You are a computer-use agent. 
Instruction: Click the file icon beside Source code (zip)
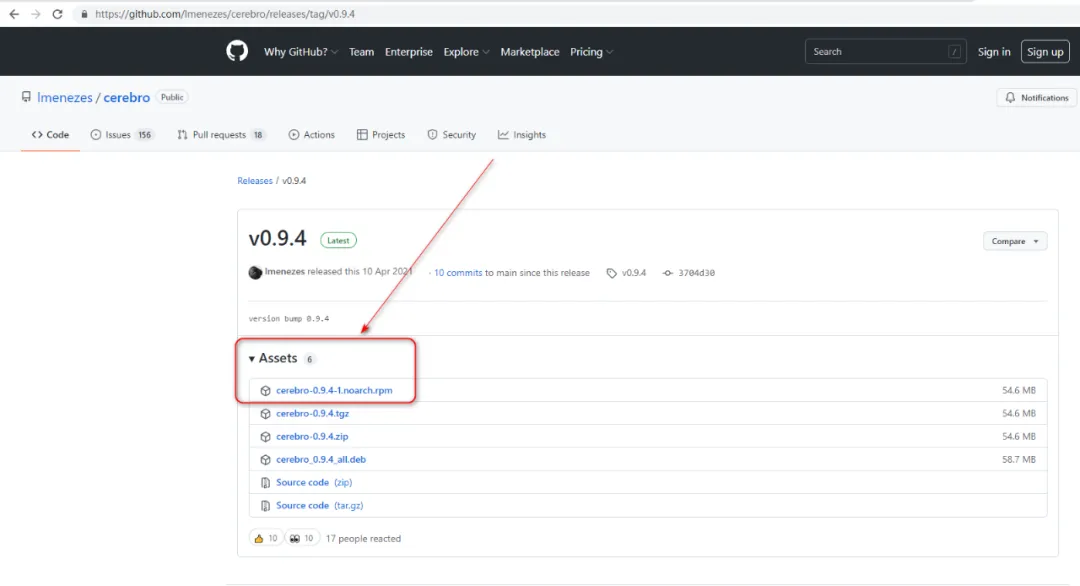(265, 483)
